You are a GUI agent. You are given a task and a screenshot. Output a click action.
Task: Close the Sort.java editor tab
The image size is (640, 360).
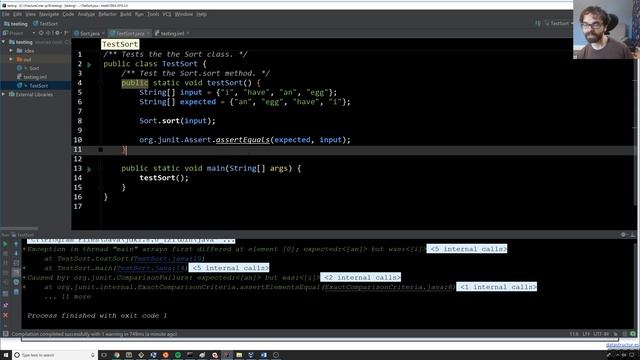(103, 33)
